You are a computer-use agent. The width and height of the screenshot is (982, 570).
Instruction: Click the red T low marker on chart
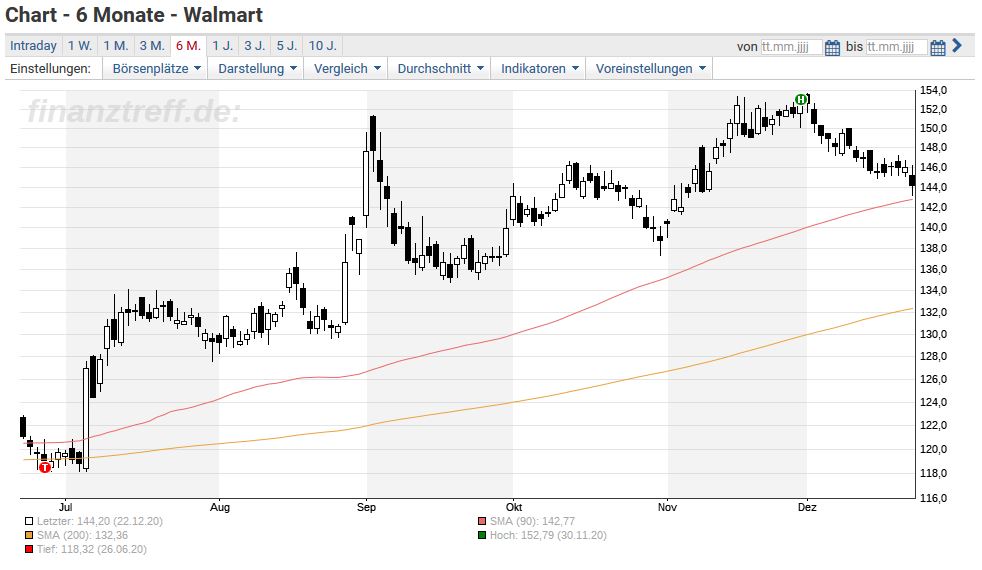pos(44,467)
